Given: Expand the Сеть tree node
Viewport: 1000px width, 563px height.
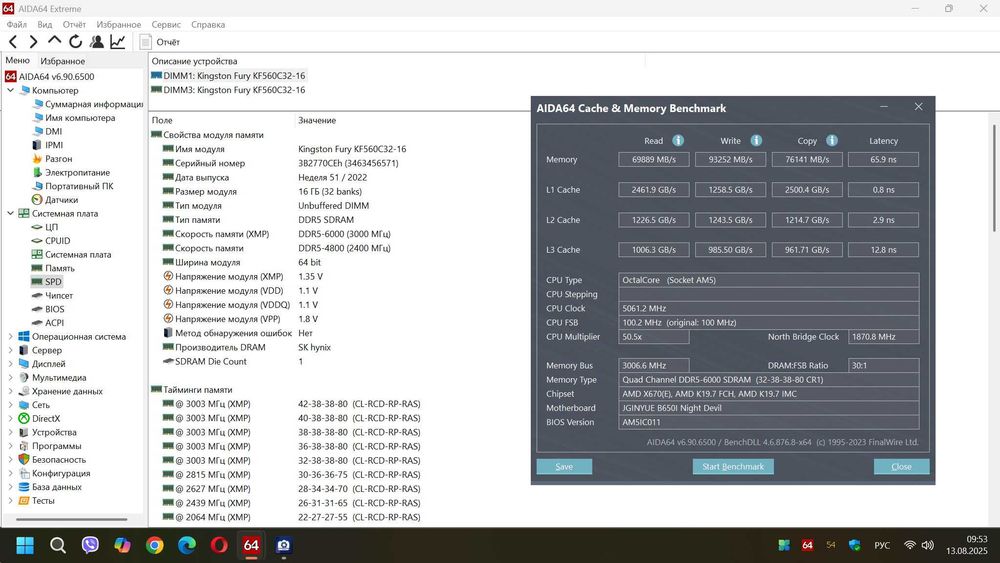Looking at the screenshot, I should pos(10,405).
